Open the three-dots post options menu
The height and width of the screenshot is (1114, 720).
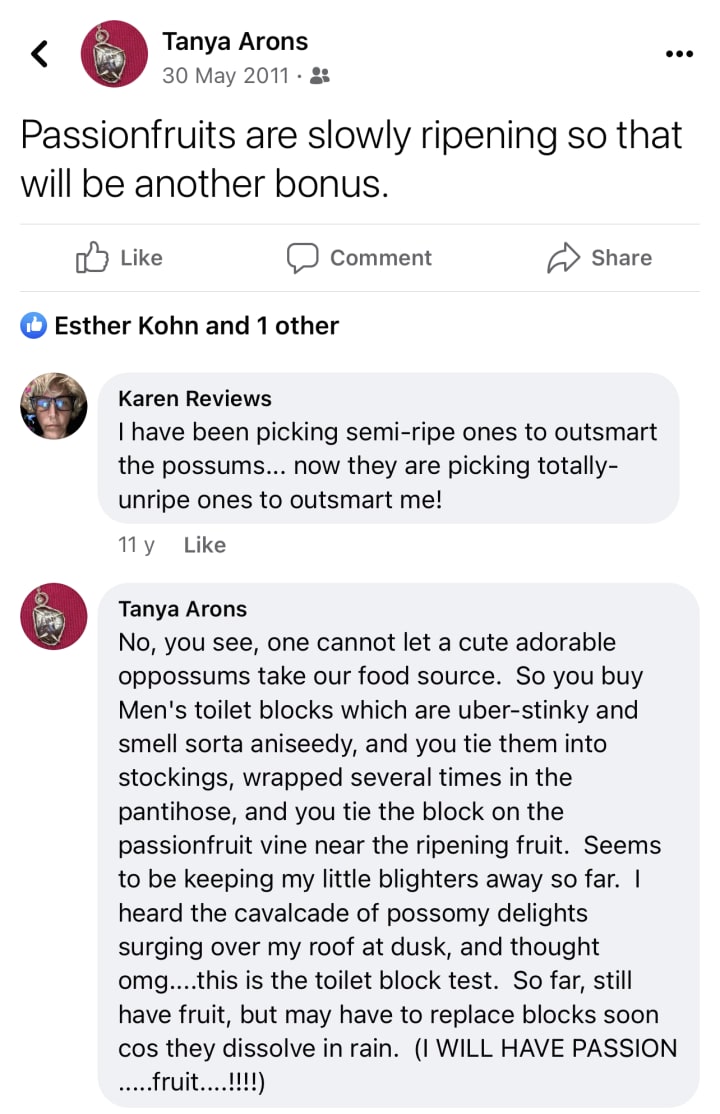[679, 54]
